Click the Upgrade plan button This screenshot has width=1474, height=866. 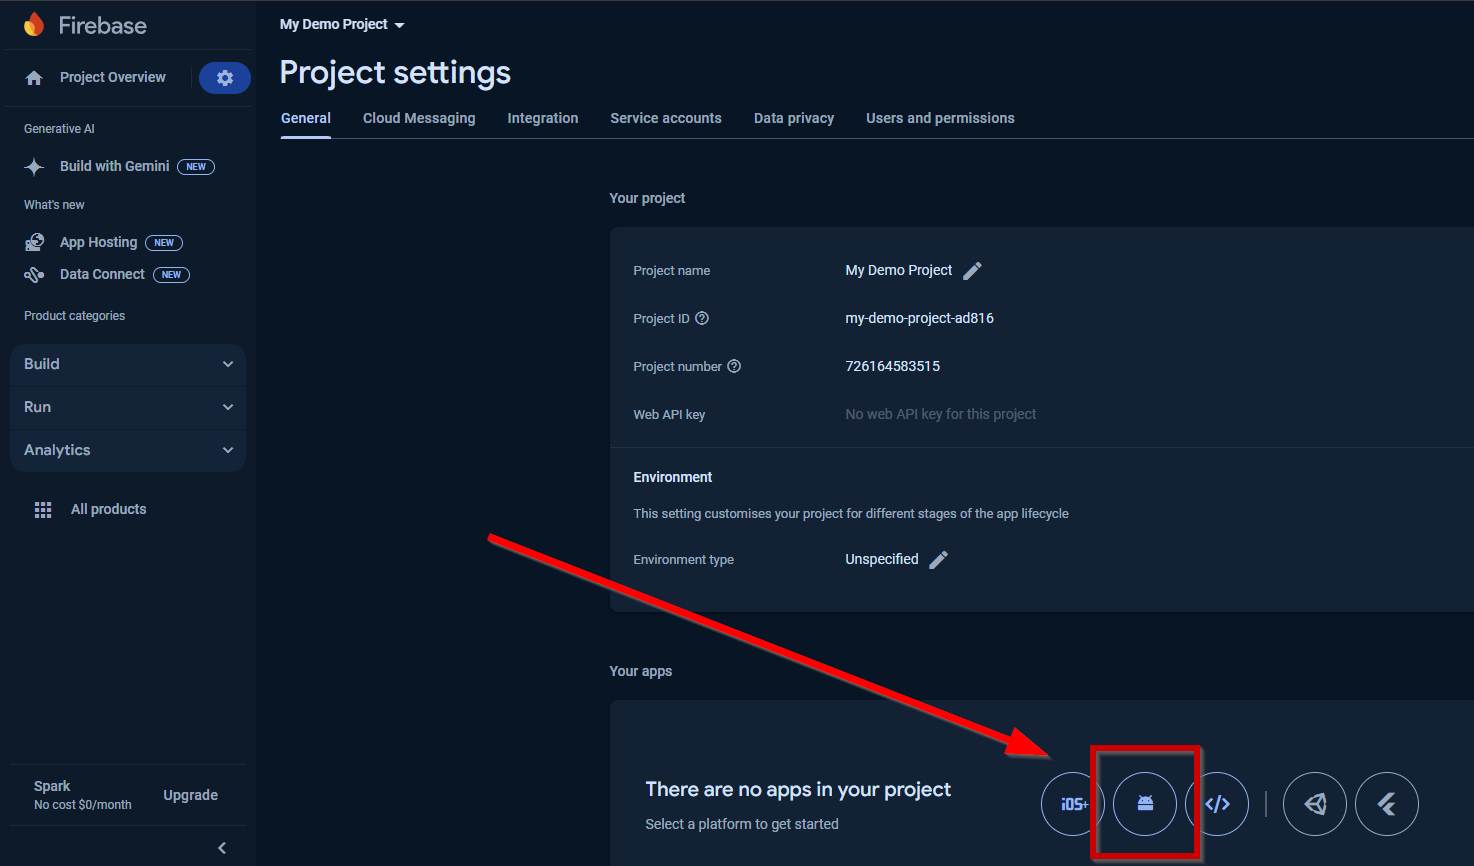pos(190,795)
